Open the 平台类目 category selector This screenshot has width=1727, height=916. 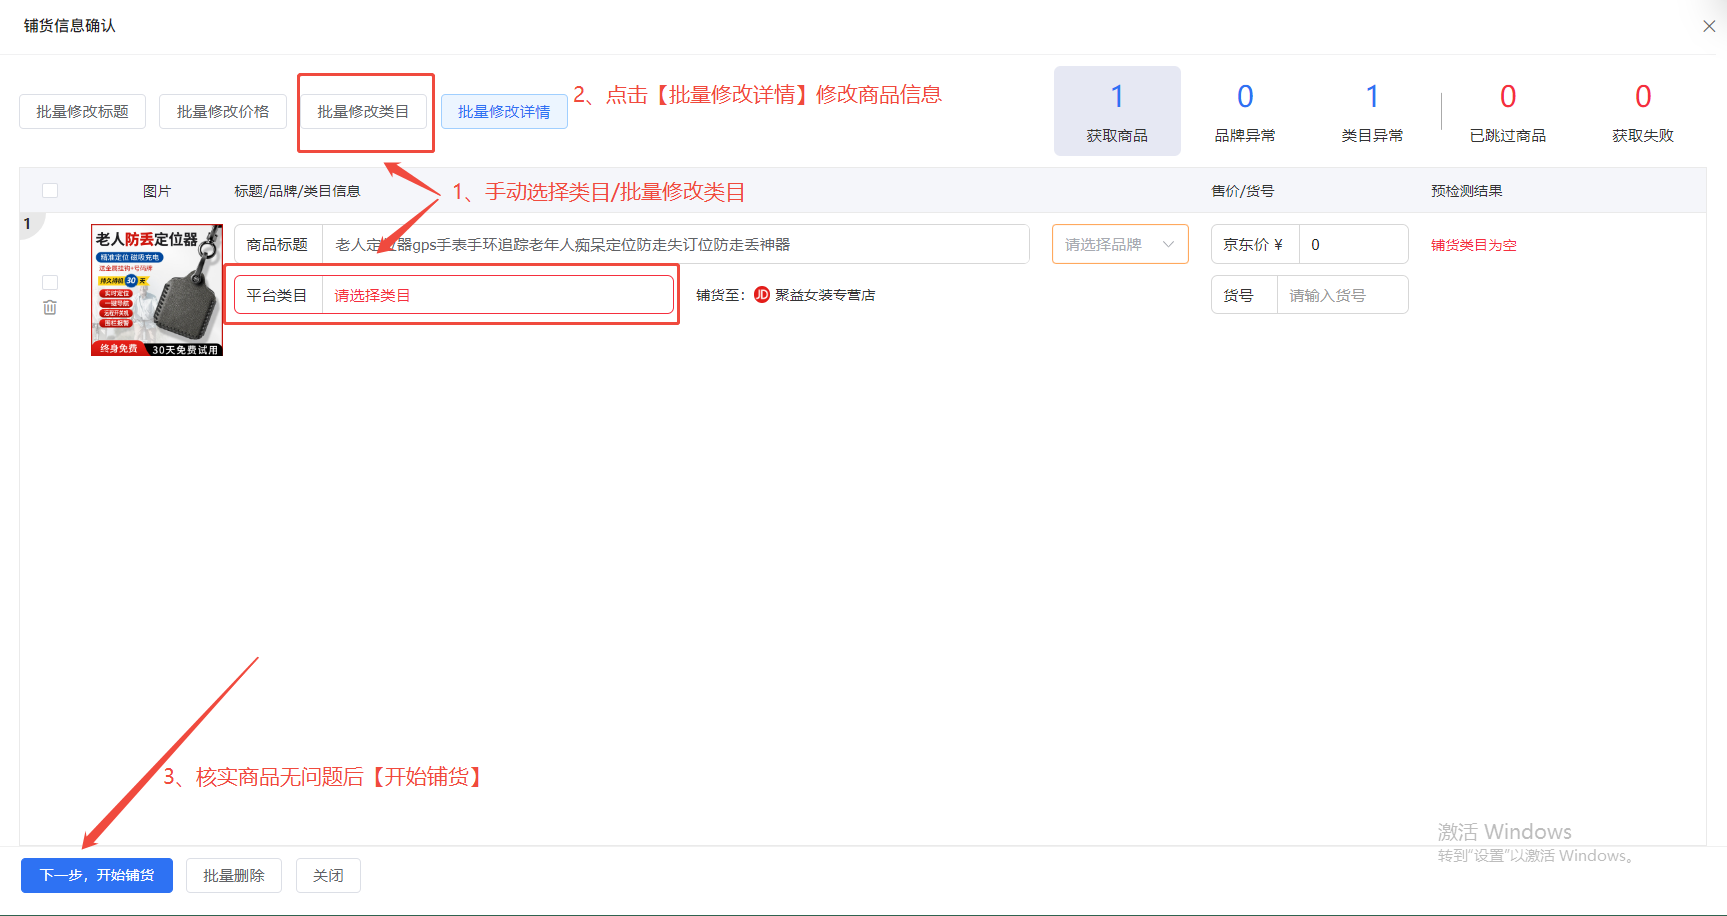tap(496, 295)
